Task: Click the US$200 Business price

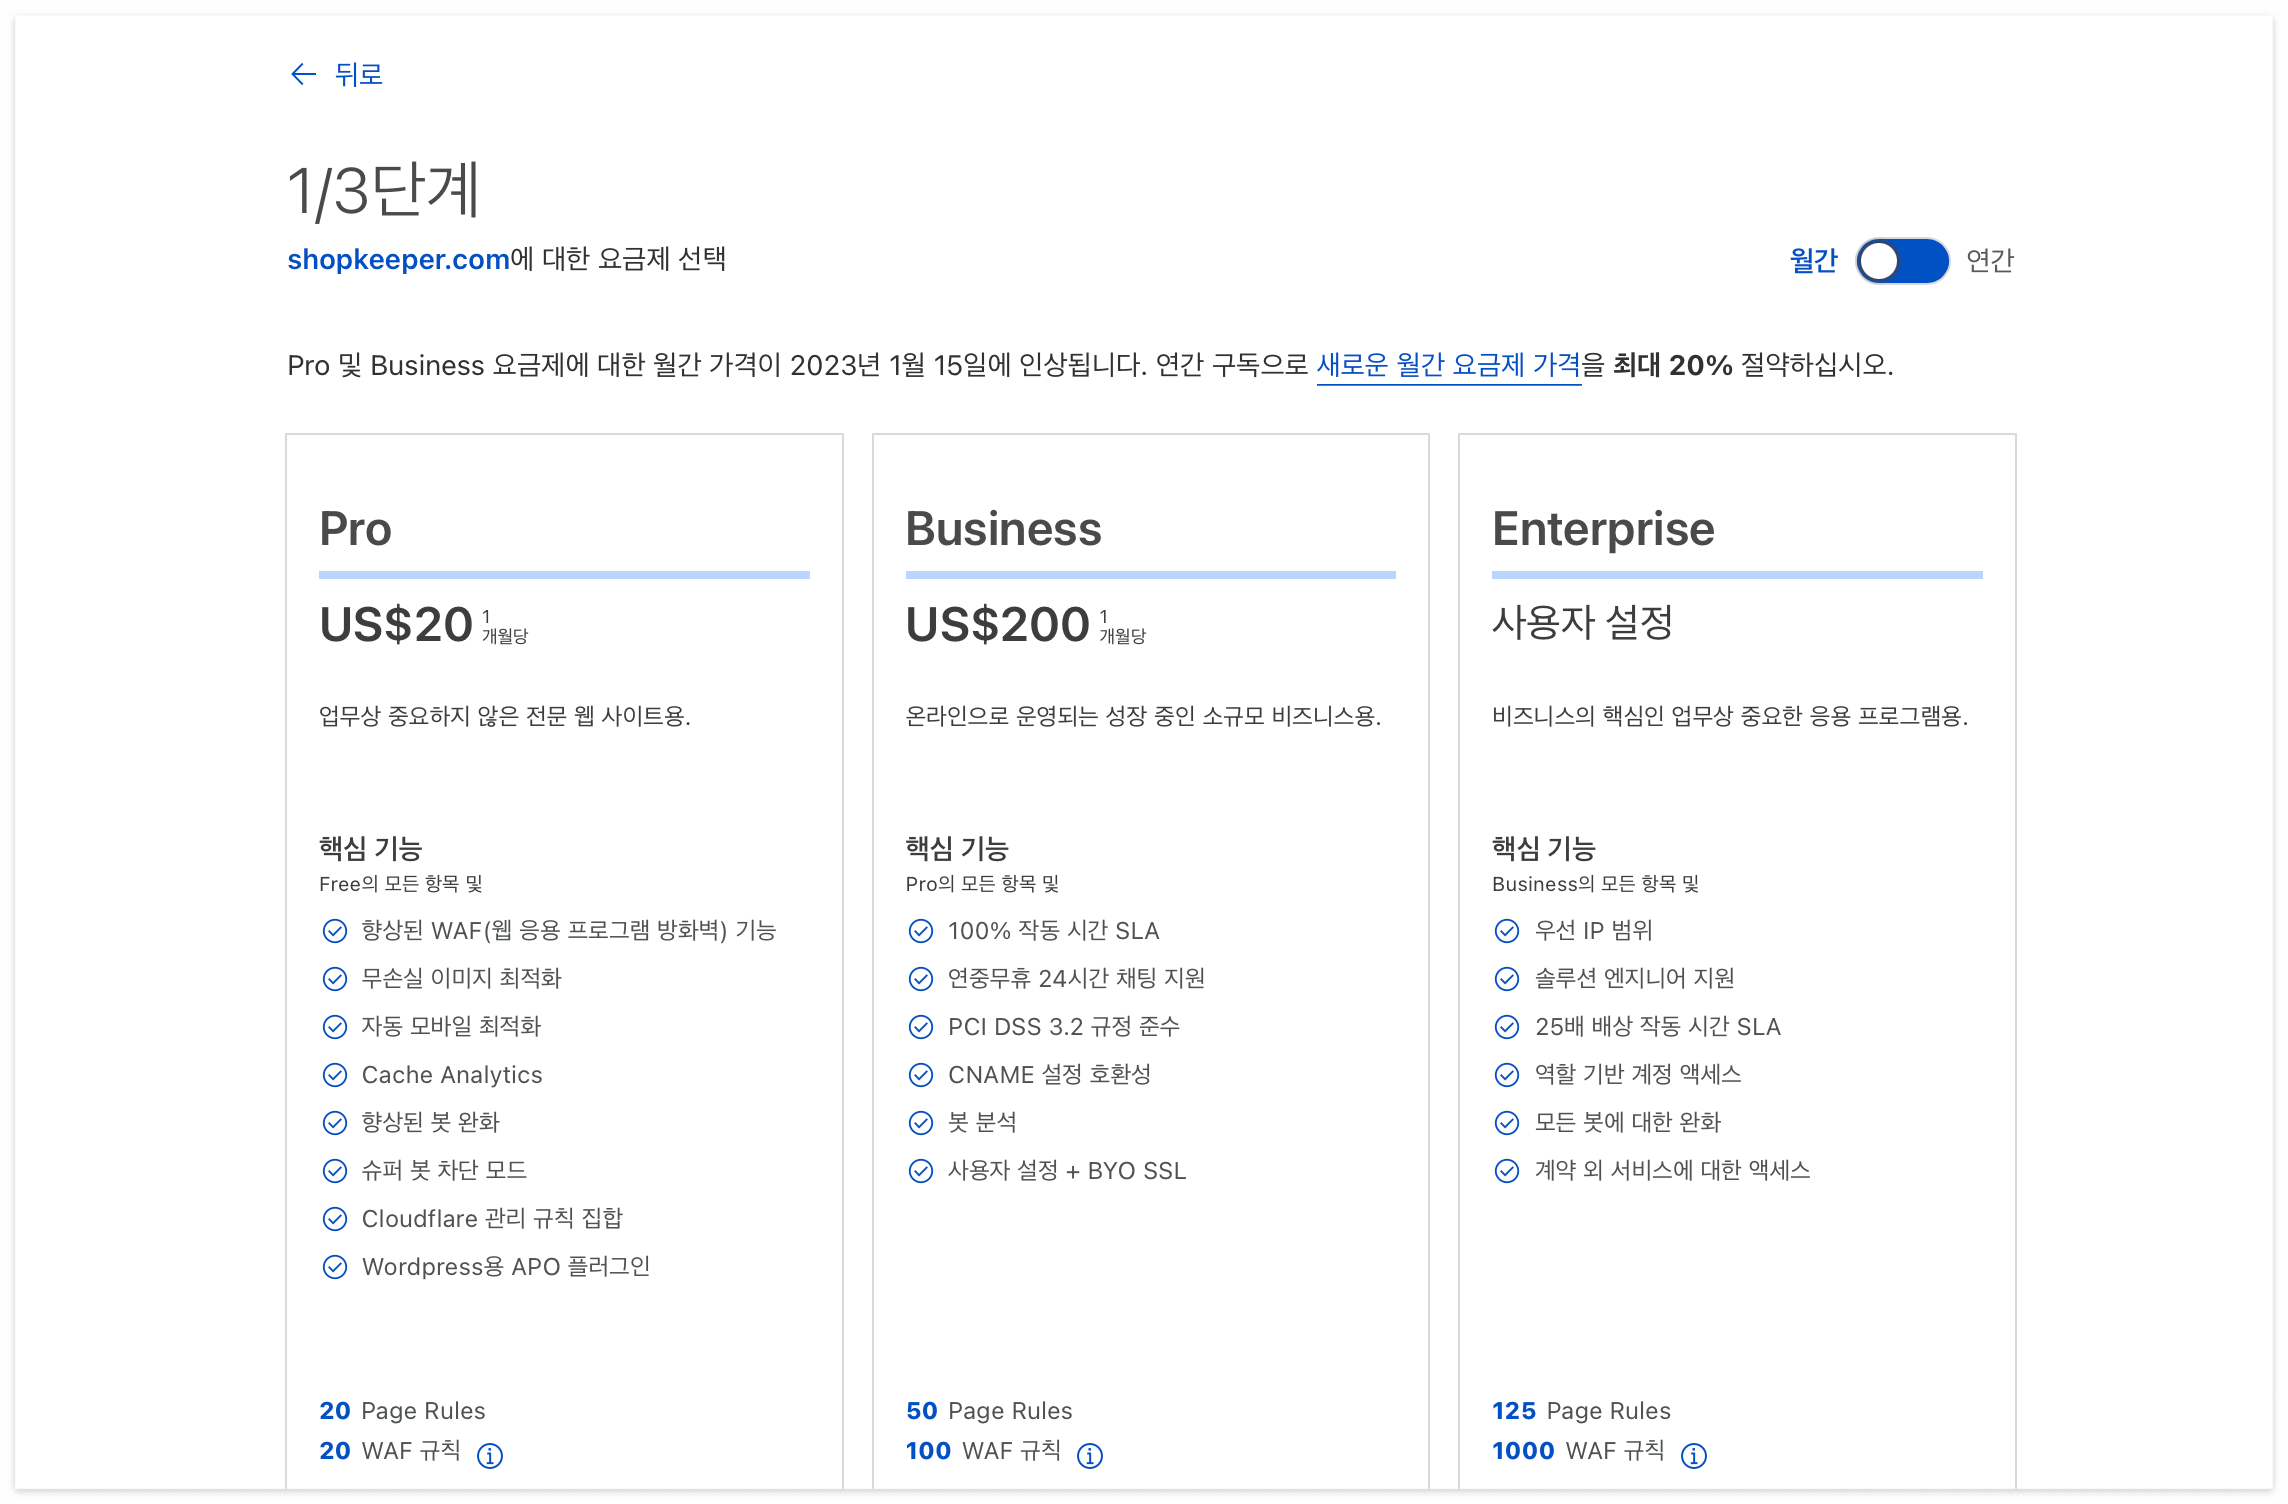Action: tap(997, 624)
